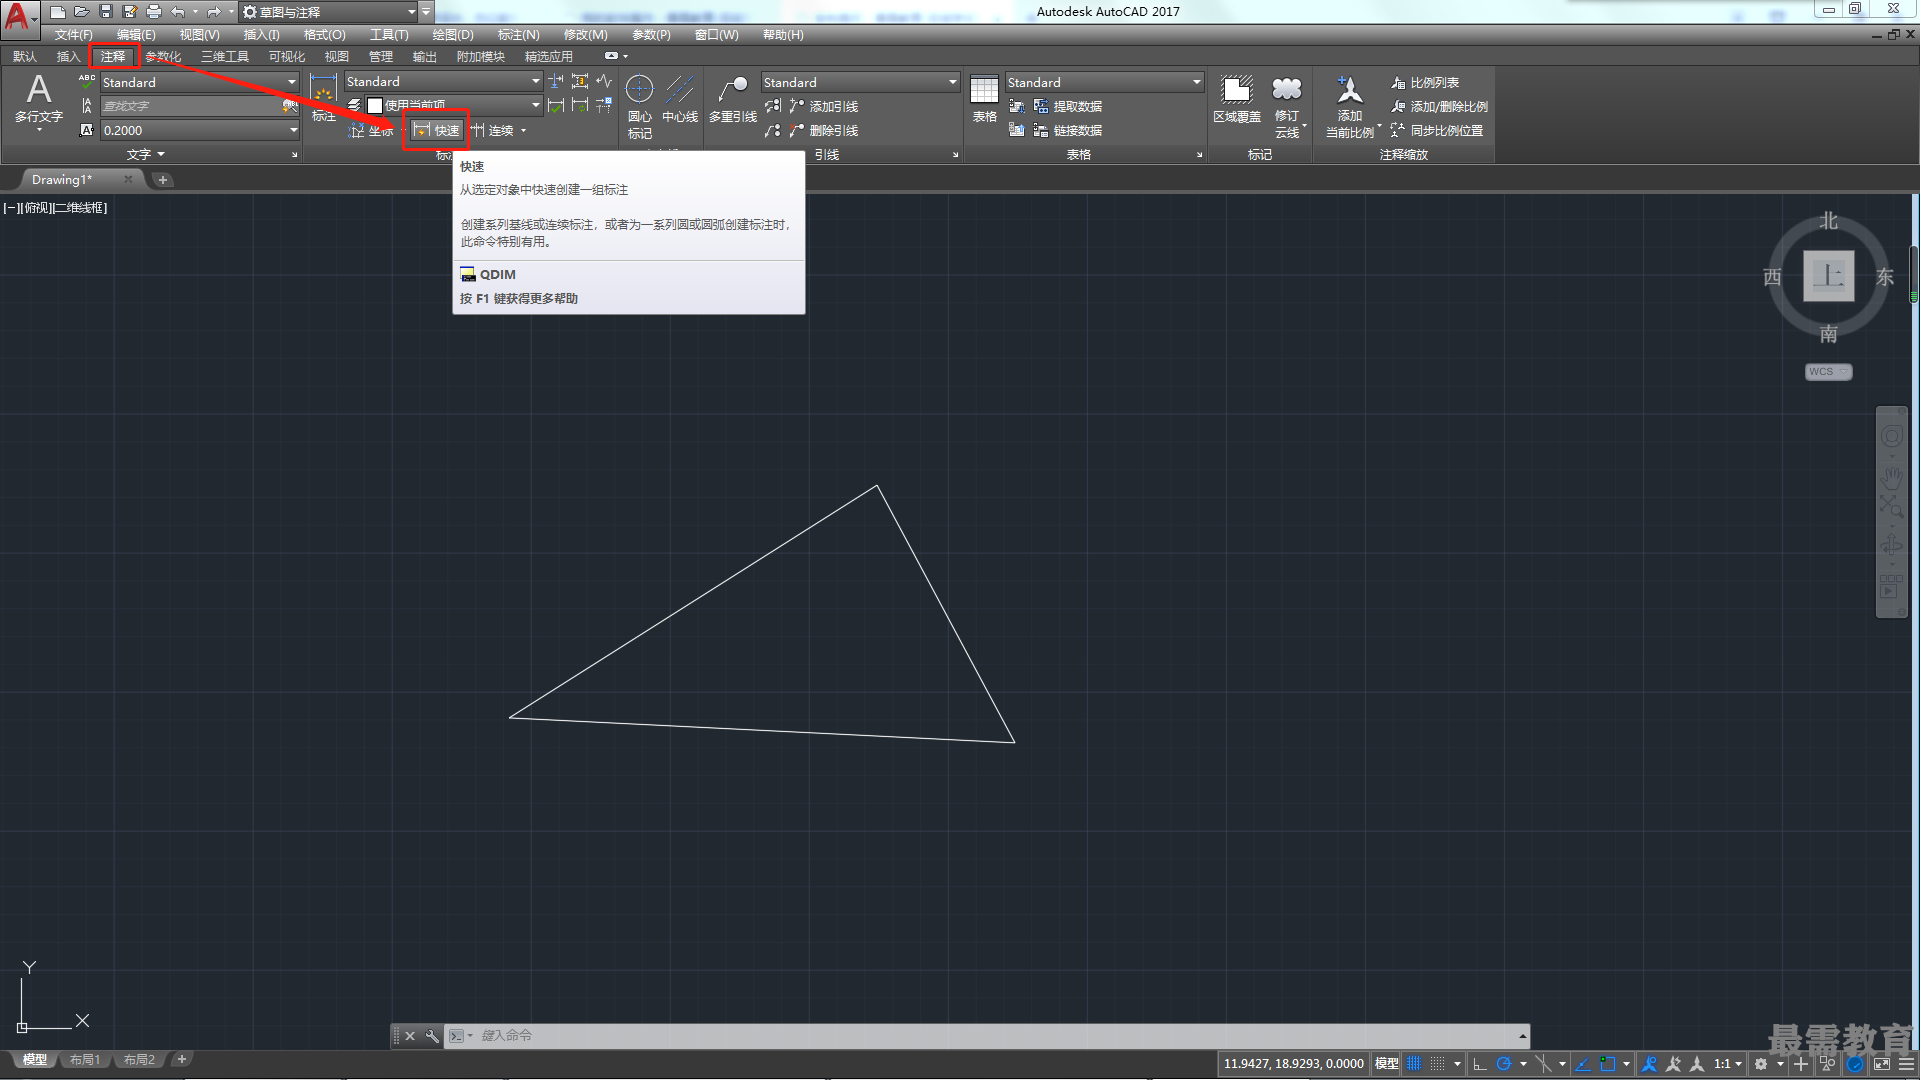Click the new drawing tab plus button
This screenshot has height=1080, width=1920.
pos(163,180)
